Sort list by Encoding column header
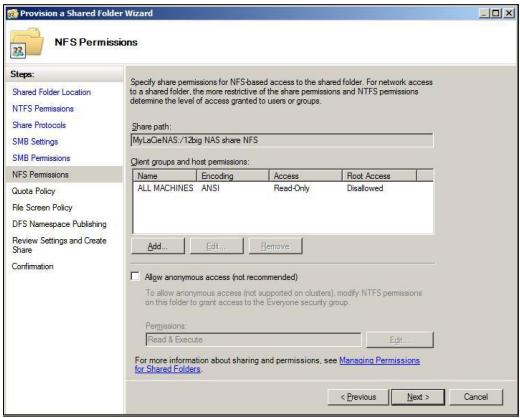Screen dimensions: 520x418 233,176
